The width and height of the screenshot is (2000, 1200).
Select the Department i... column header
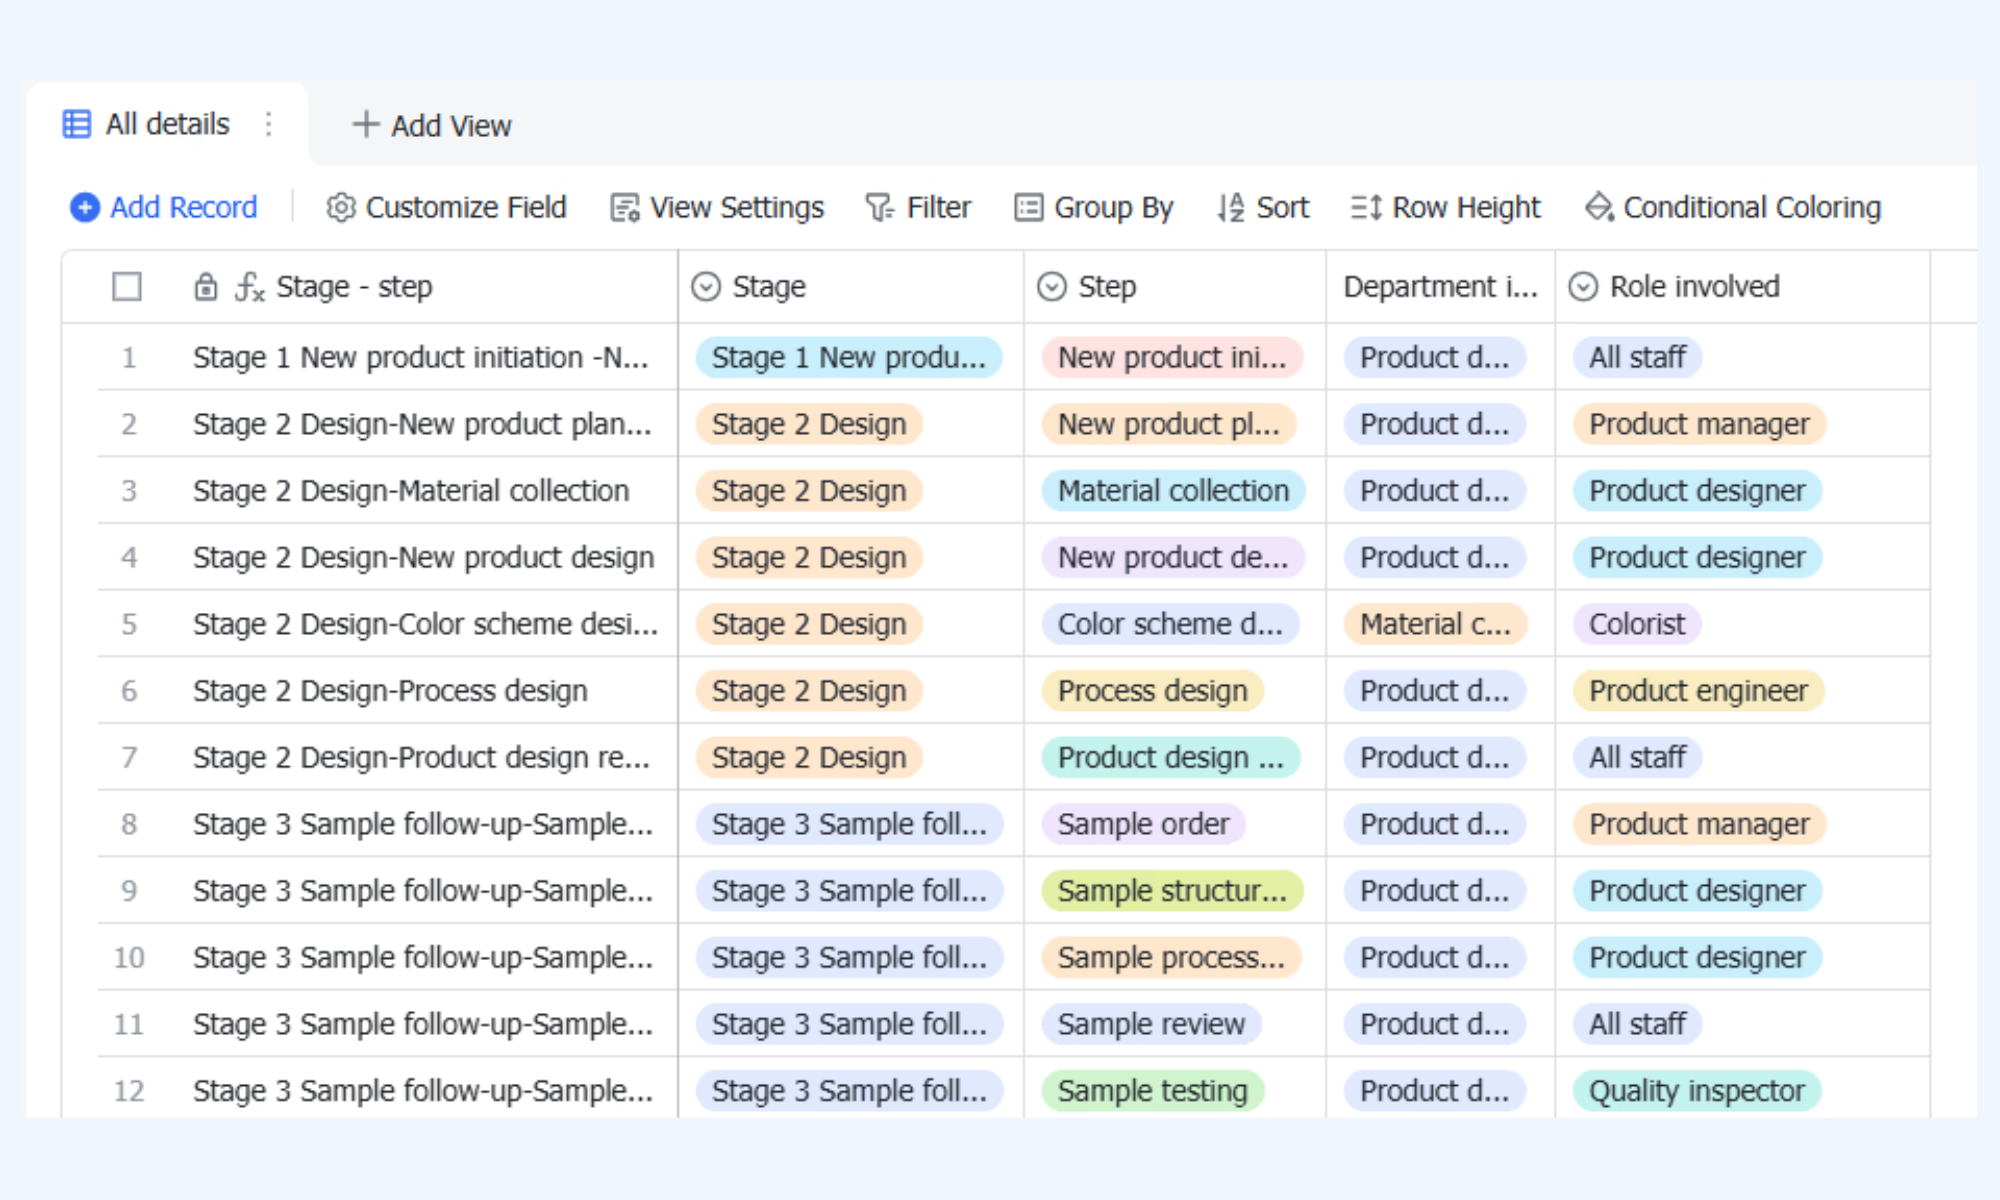point(1440,287)
